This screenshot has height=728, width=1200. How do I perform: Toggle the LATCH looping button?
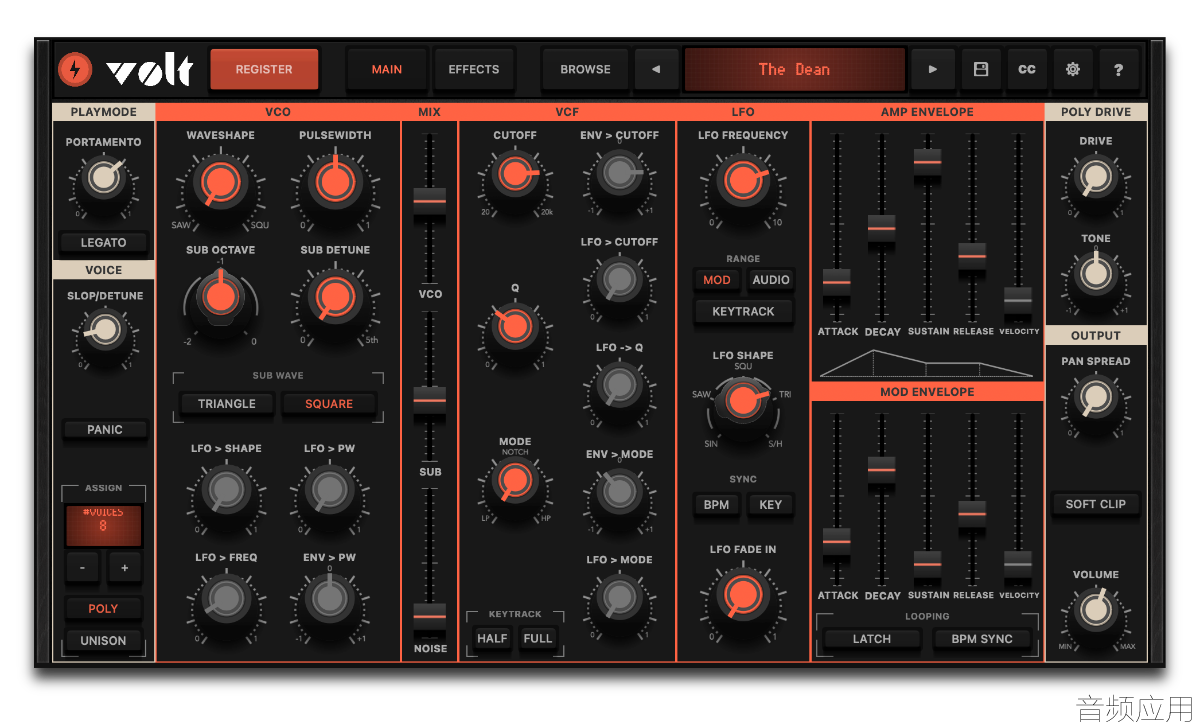[872, 639]
